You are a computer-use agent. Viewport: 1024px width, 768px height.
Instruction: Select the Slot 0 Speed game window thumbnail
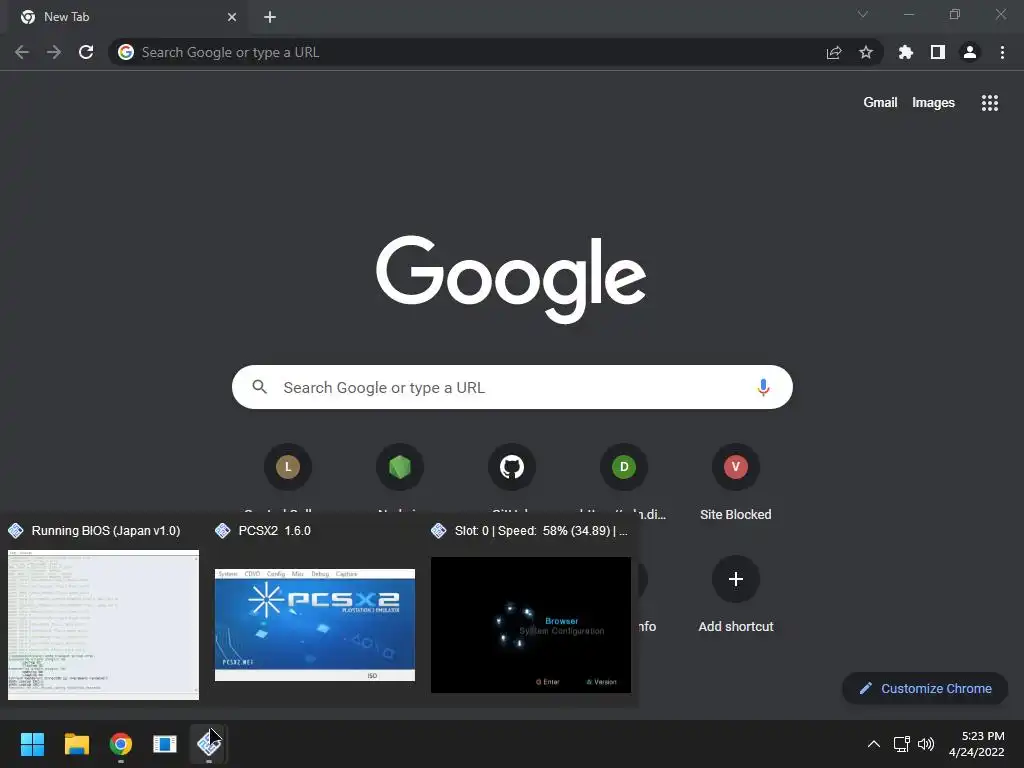(x=531, y=625)
